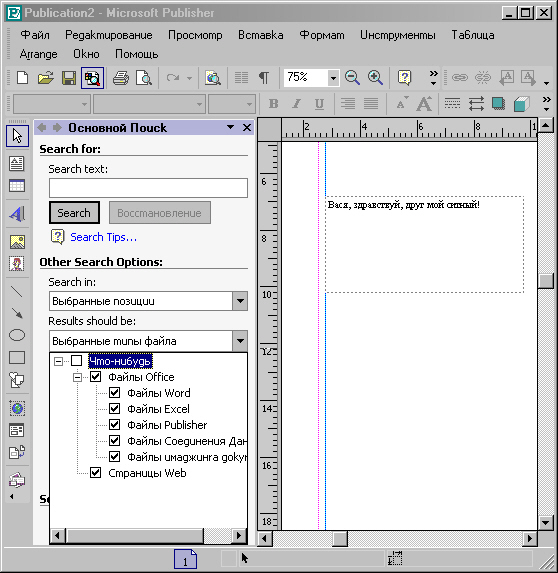Select the Pointer tool in objects toolbar
This screenshot has height=573, width=558.
click(17, 136)
